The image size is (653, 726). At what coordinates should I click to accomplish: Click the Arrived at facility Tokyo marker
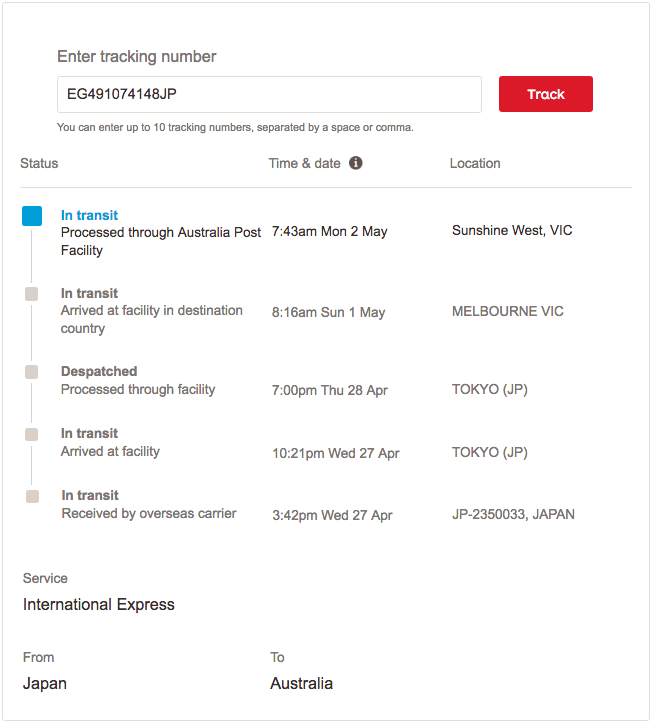32,434
